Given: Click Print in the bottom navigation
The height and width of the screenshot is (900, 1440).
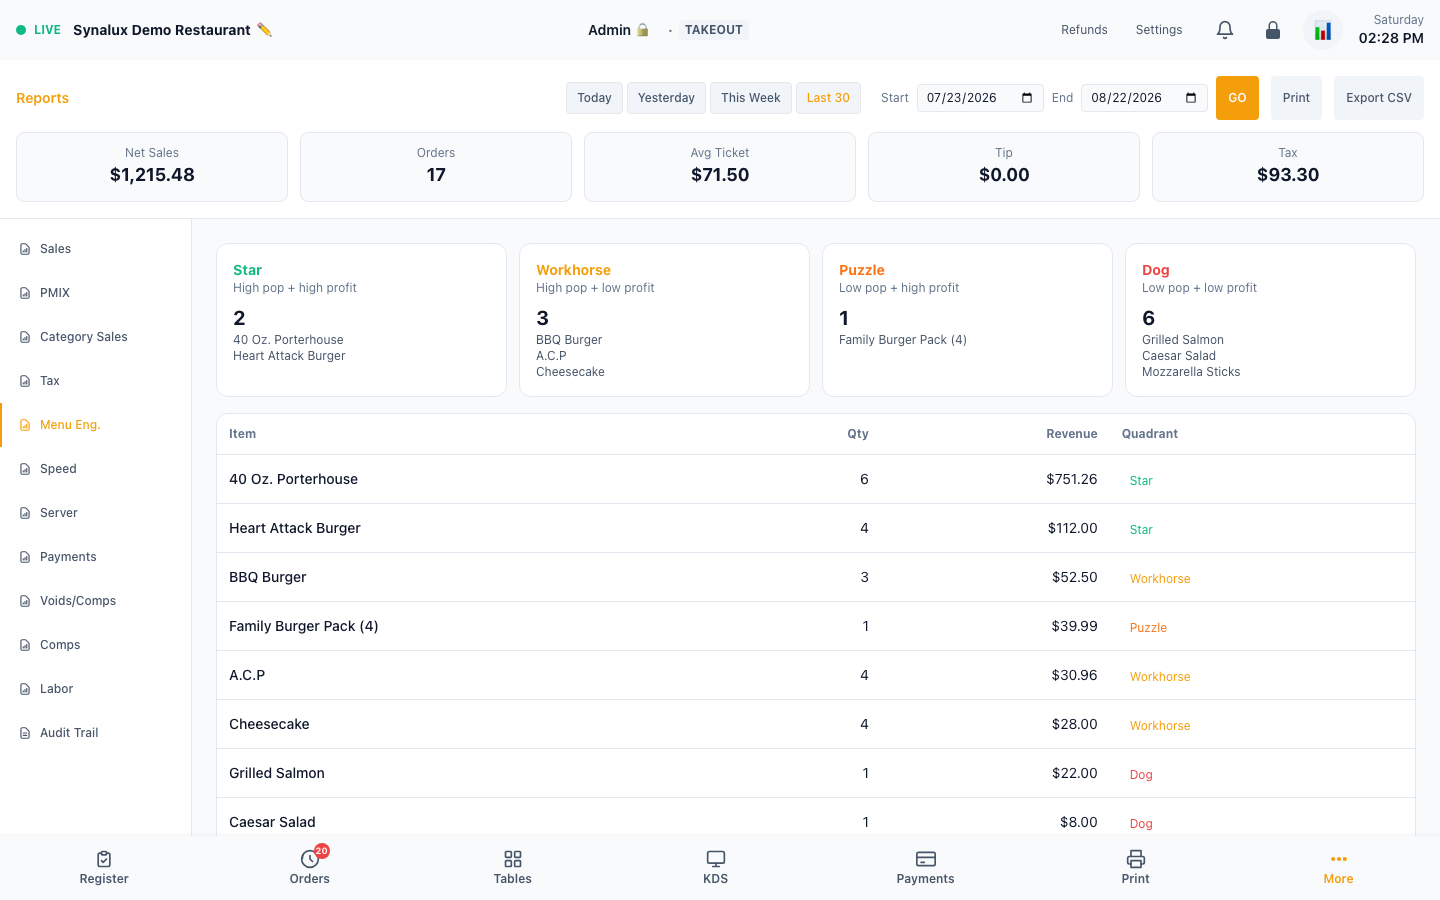Looking at the screenshot, I should point(1136,867).
